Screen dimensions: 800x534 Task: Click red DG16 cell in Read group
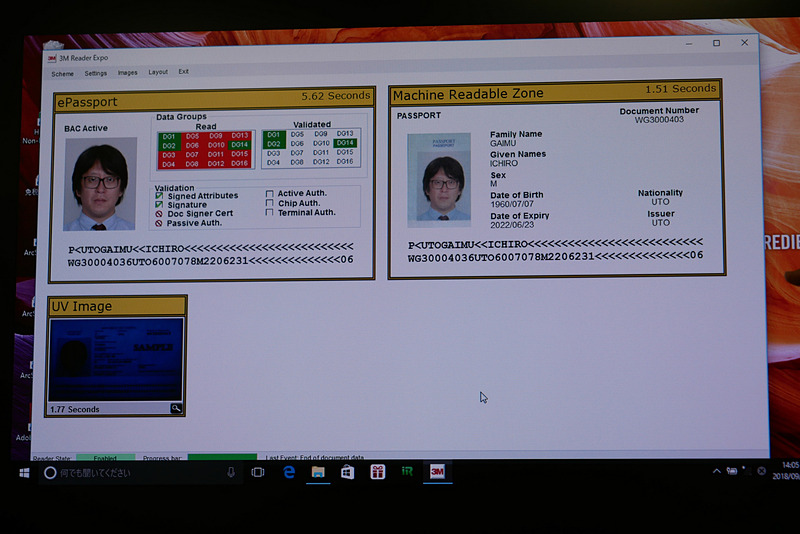click(239, 163)
